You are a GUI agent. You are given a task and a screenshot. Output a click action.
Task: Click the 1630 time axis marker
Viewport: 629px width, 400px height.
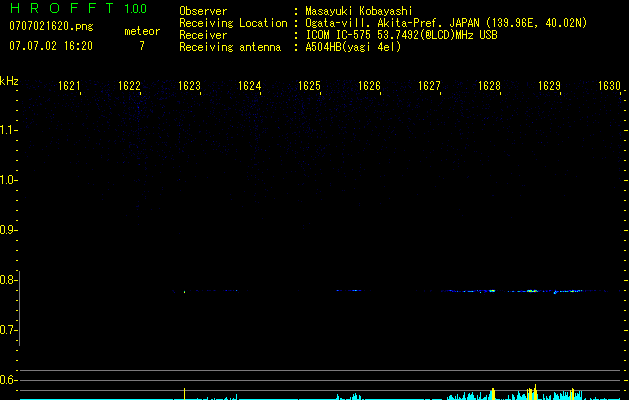[x=609, y=86]
